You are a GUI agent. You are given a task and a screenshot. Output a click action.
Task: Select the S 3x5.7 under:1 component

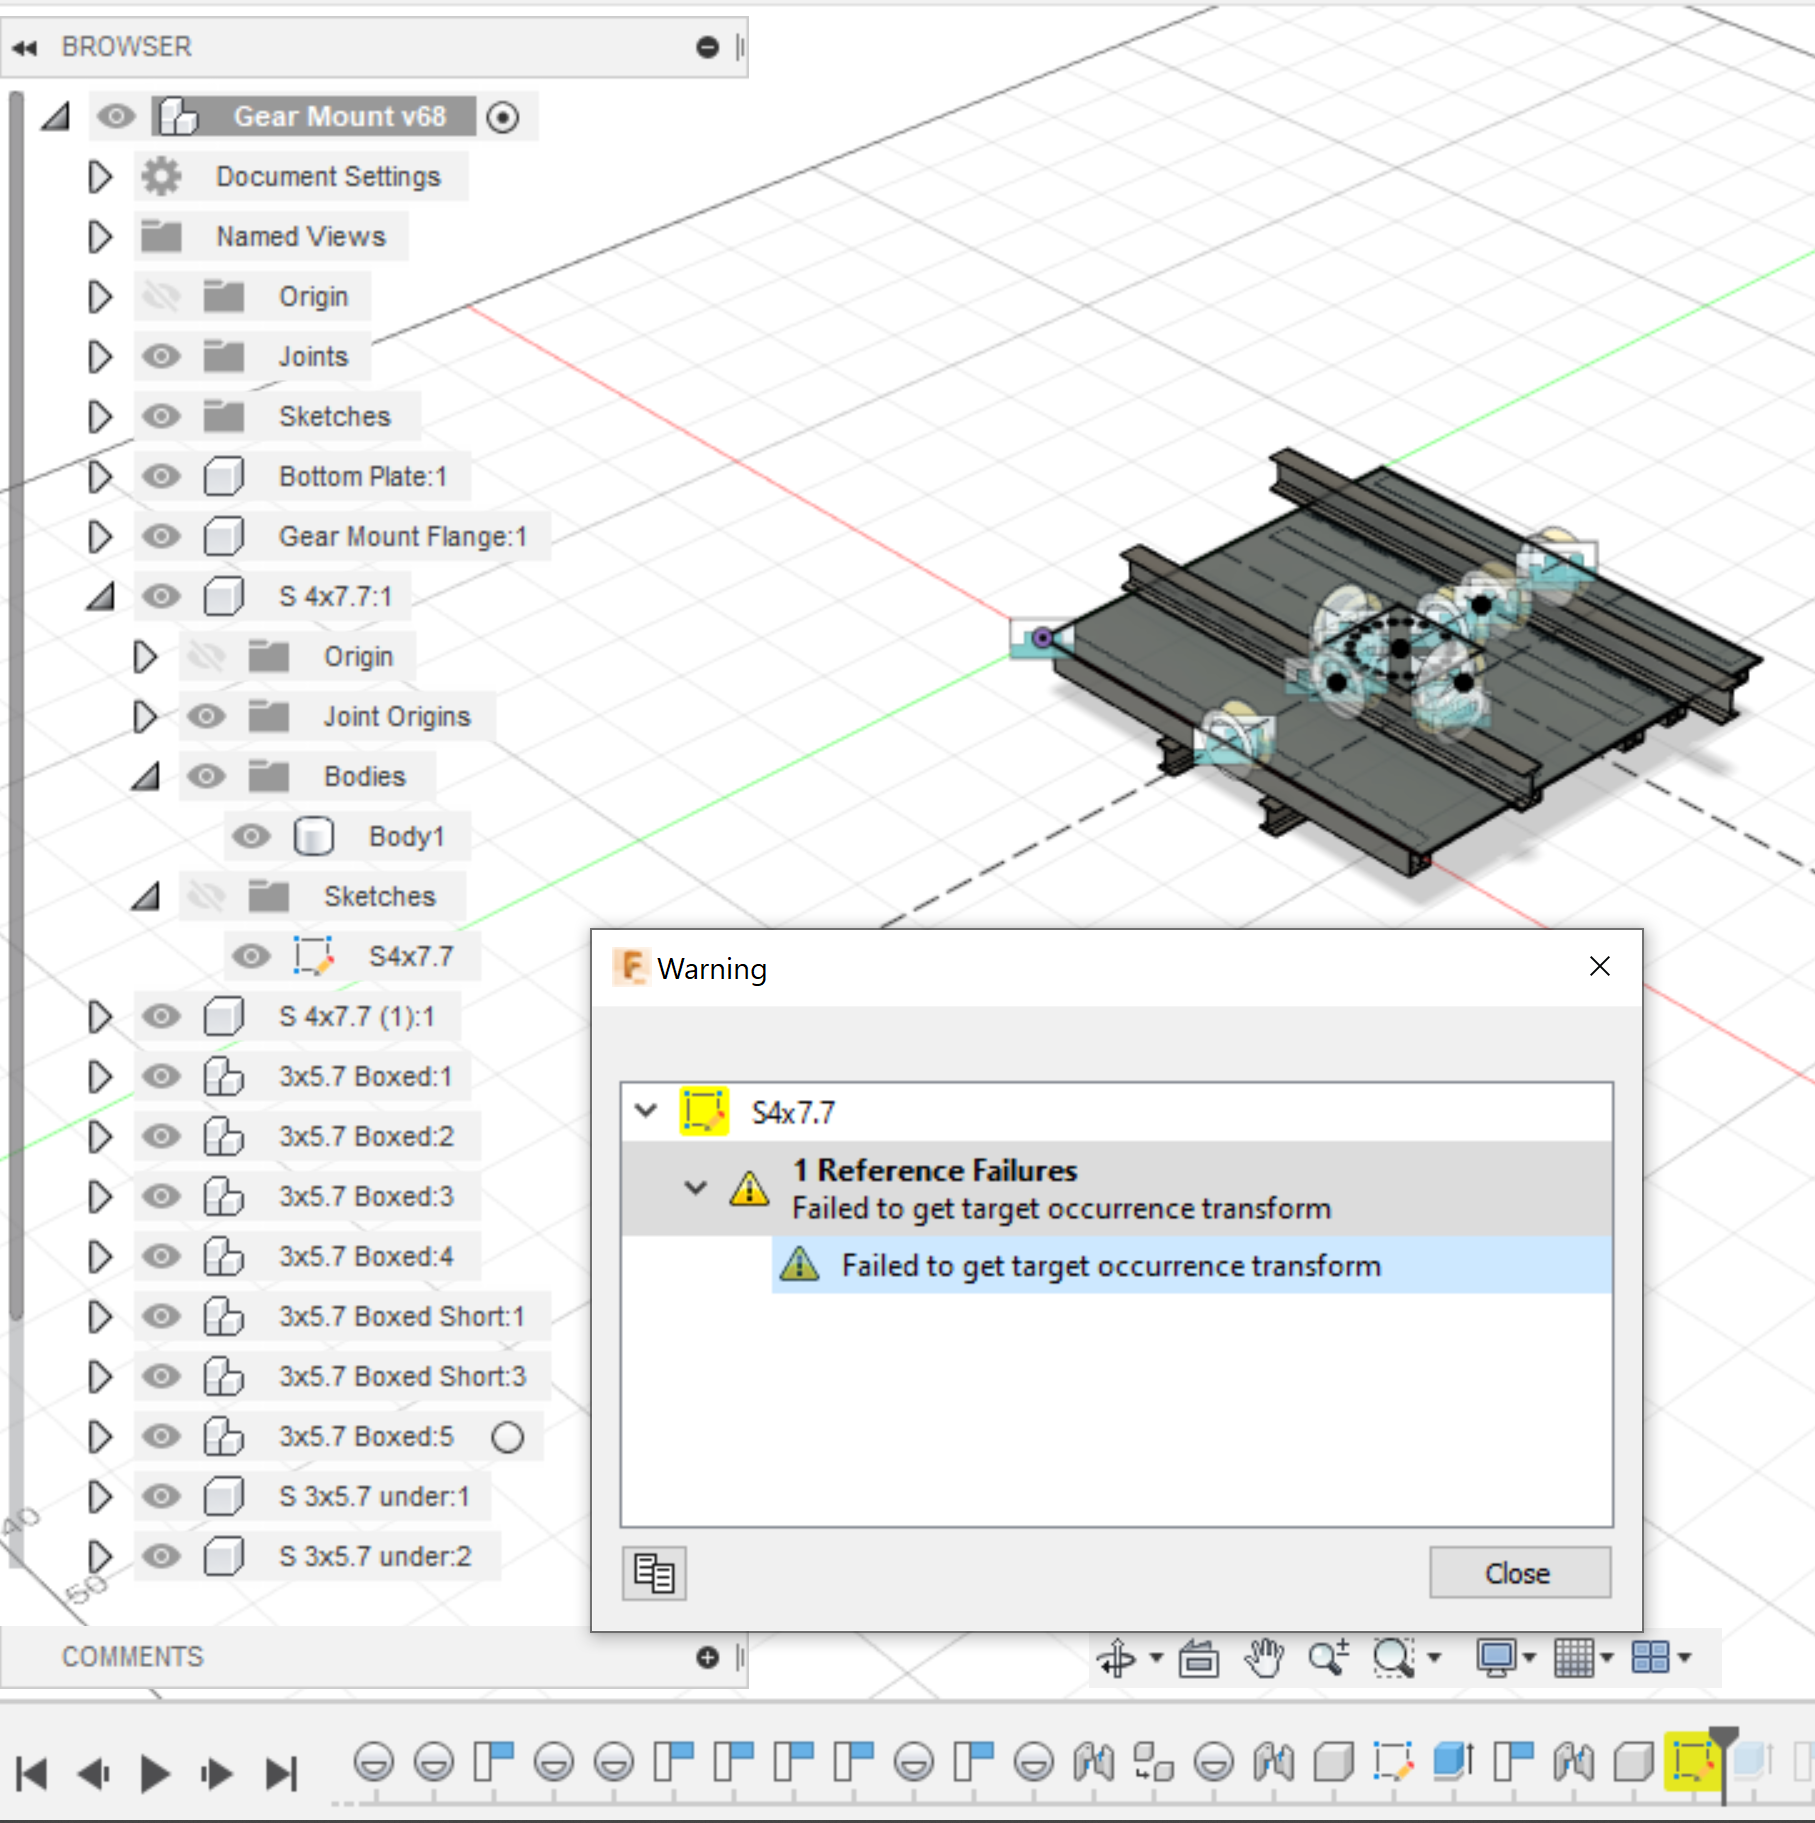[374, 1497]
